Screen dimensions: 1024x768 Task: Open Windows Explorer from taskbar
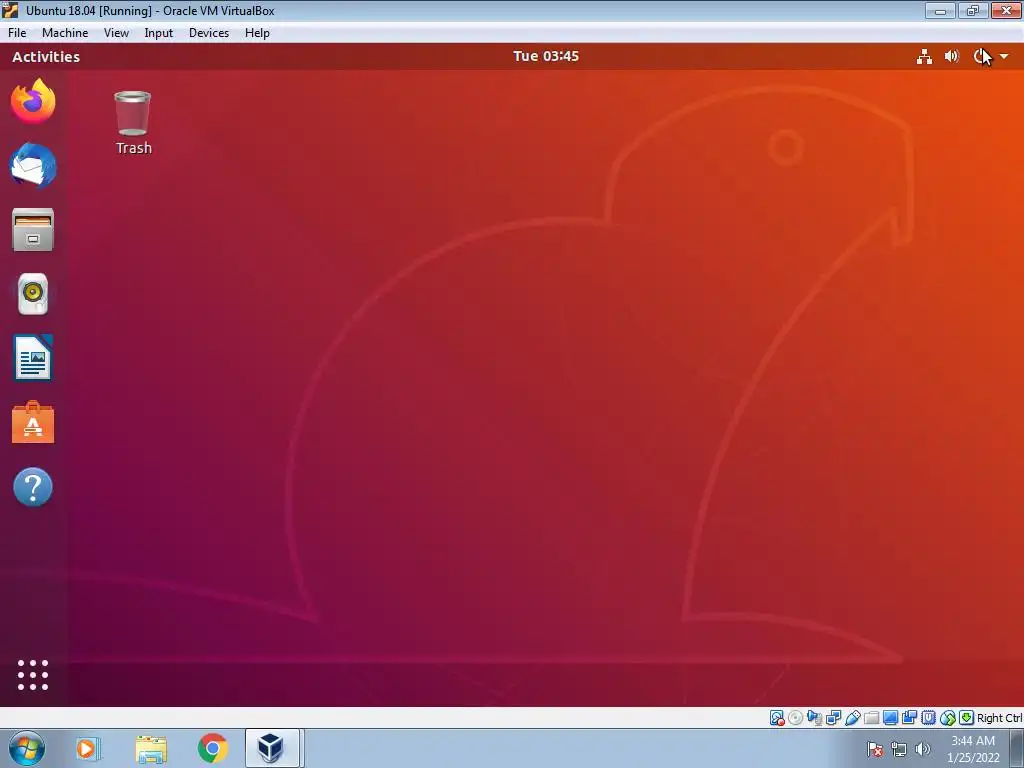(151, 748)
